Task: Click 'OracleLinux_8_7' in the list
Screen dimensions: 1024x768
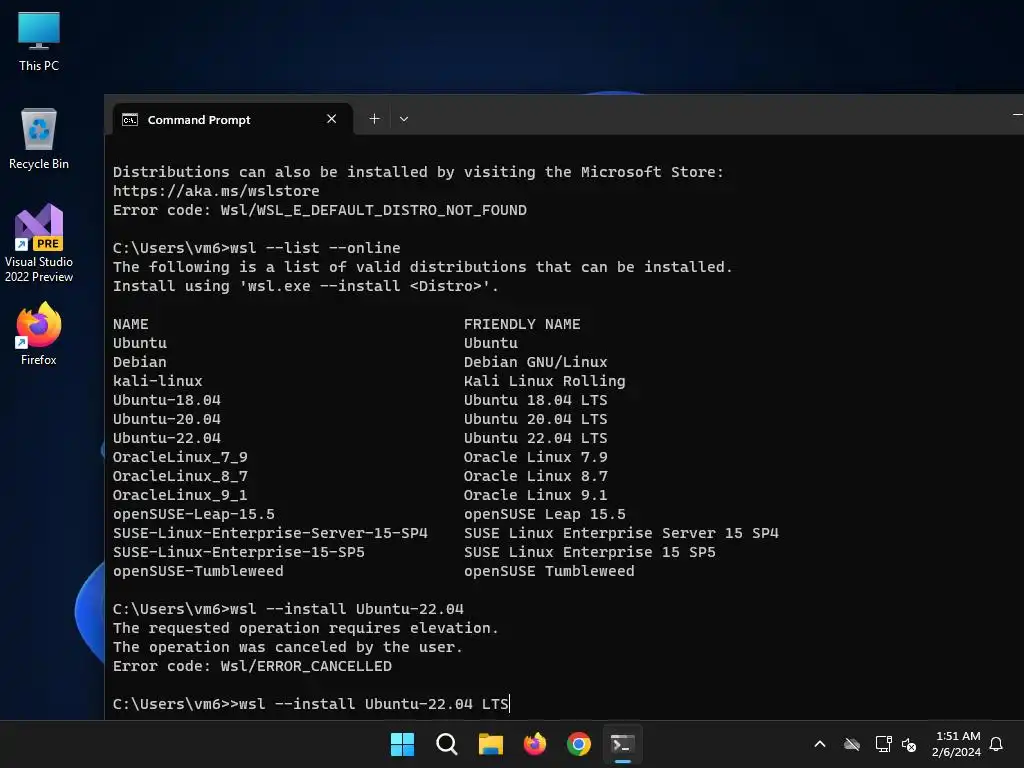Action: [x=180, y=475]
